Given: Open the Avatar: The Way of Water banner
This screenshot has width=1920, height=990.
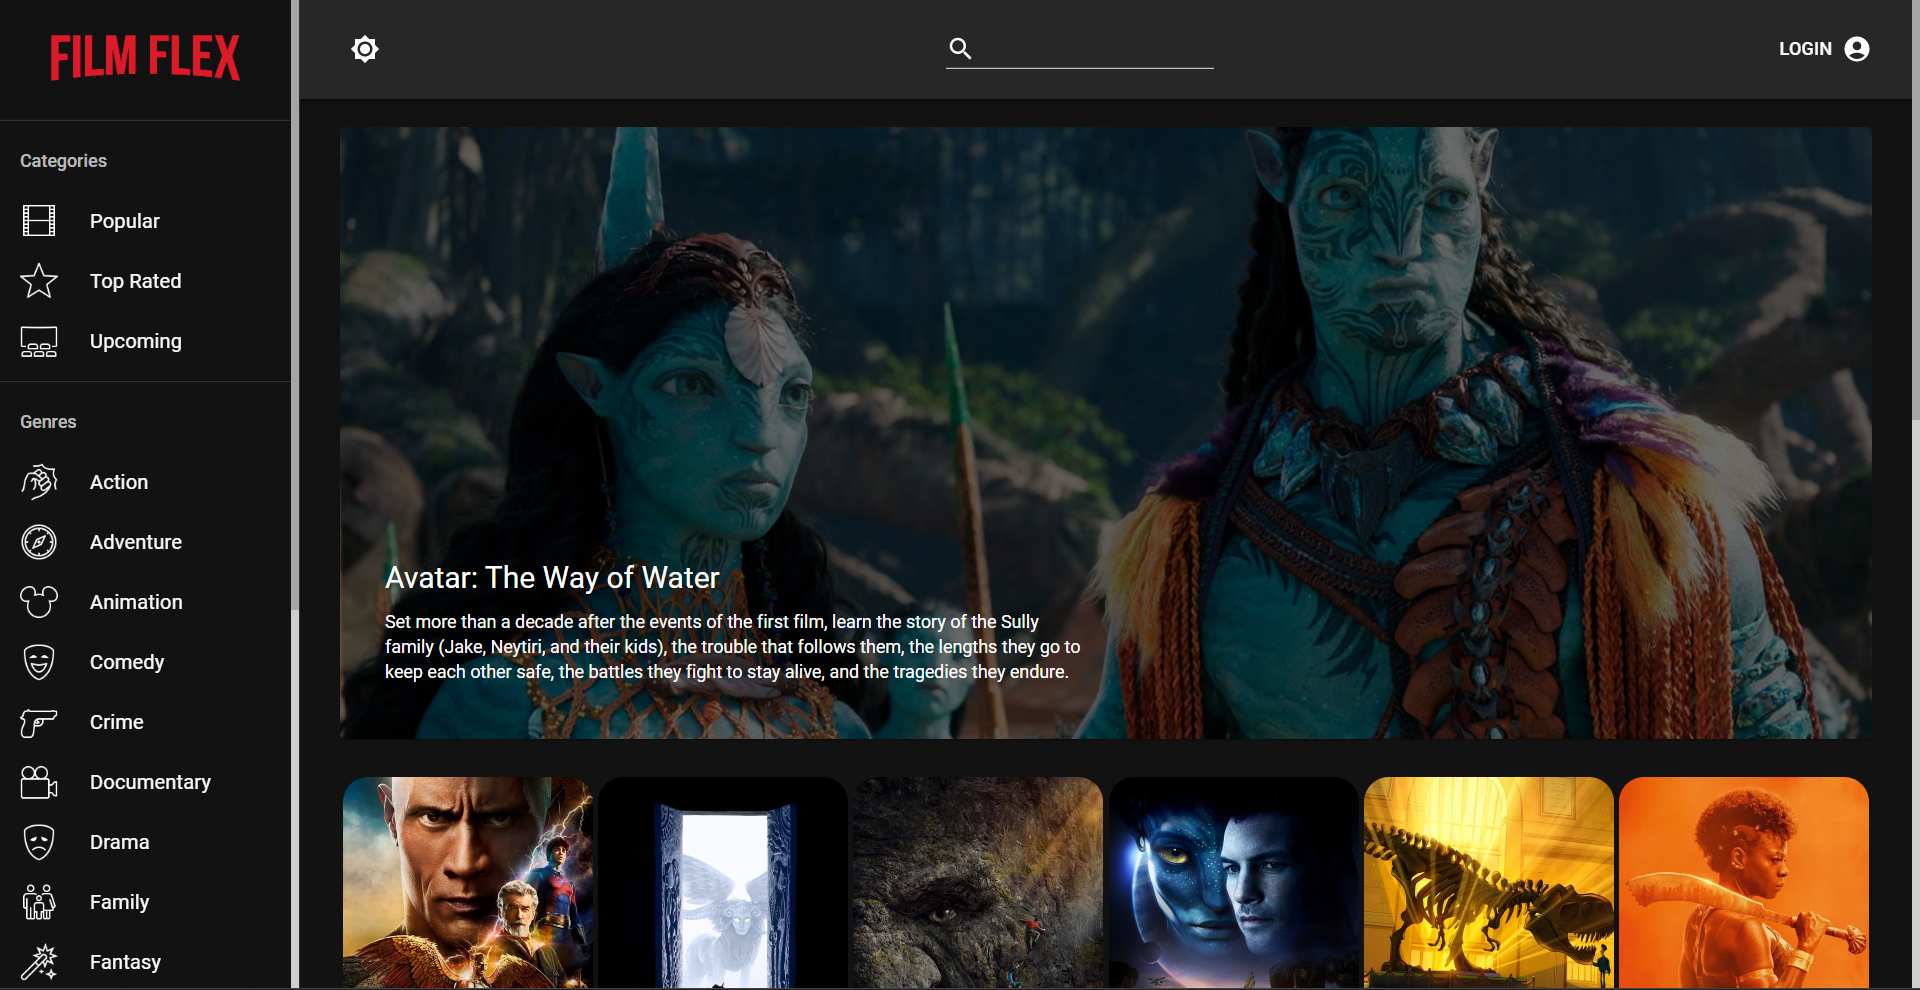Looking at the screenshot, I should (x=1105, y=433).
